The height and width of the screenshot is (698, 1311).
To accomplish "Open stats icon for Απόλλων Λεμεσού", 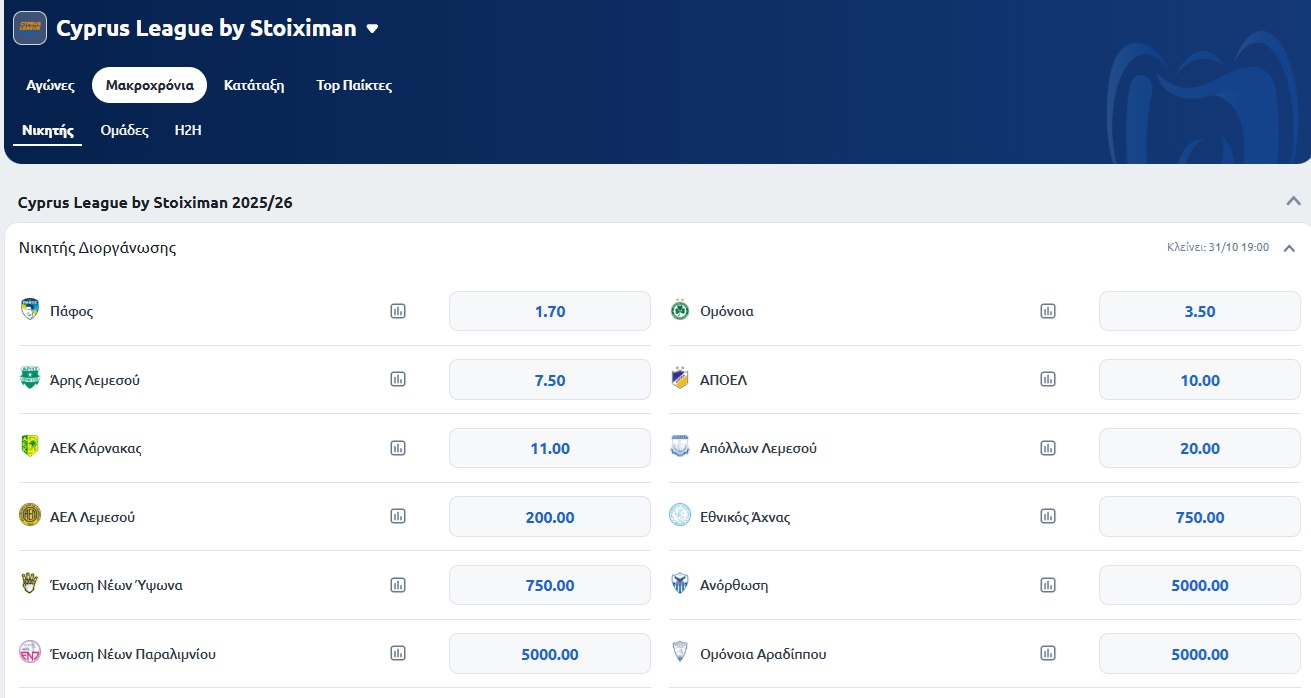I will point(1048,448).
